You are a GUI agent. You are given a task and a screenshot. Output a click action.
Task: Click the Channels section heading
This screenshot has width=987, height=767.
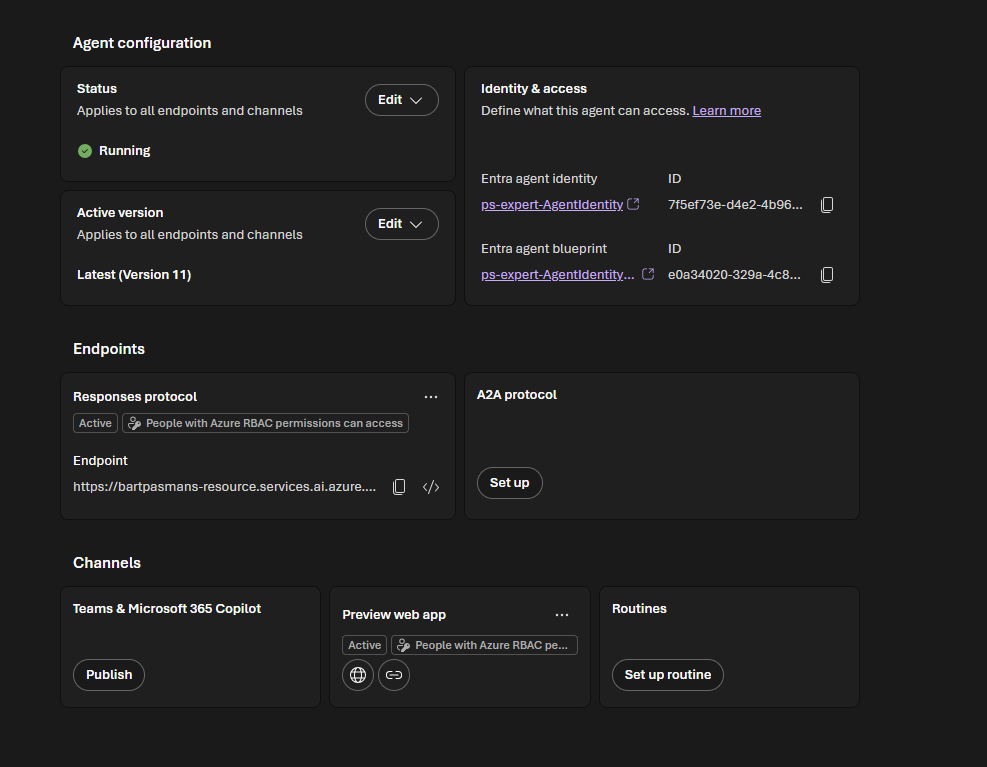(107, 563)
